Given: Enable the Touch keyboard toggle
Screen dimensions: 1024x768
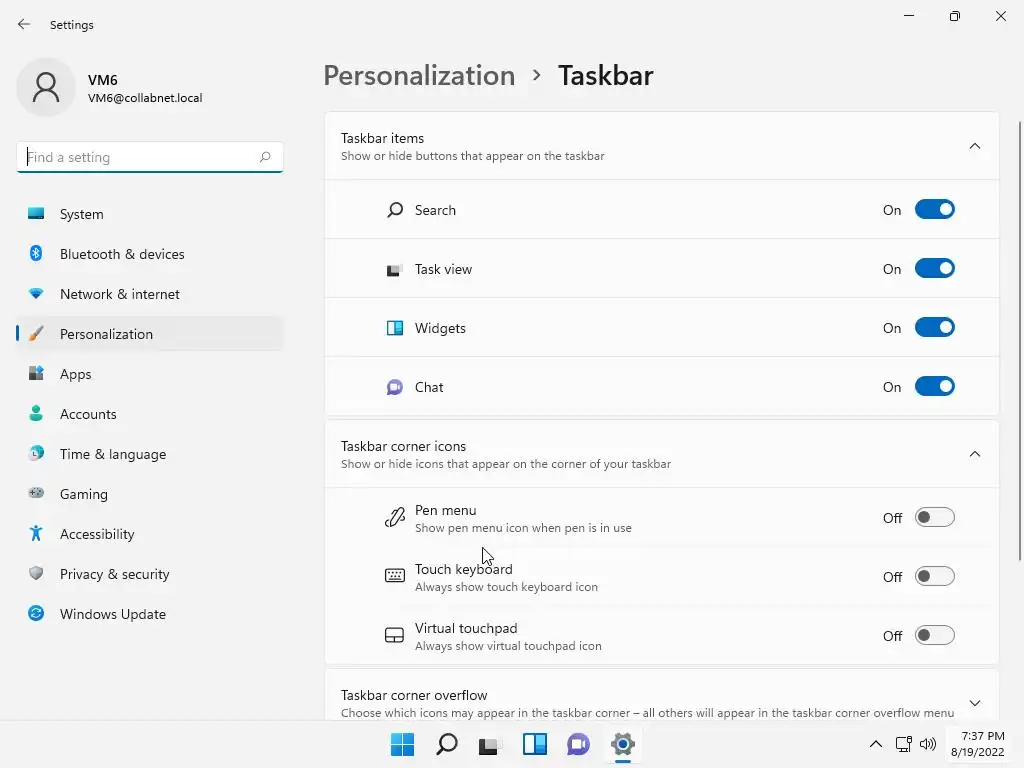Looking at the screenshot, I should pyautogui.click(x=935, y=576).
